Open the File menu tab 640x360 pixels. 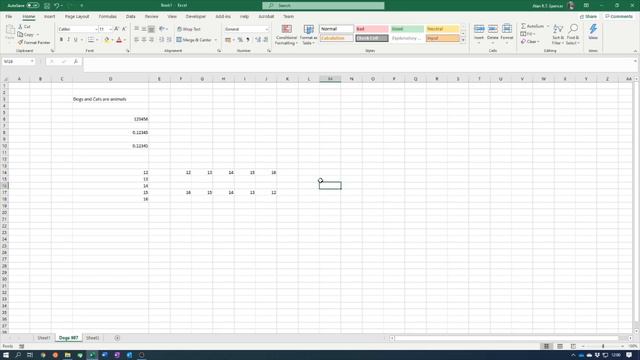(x=9, y=16)
